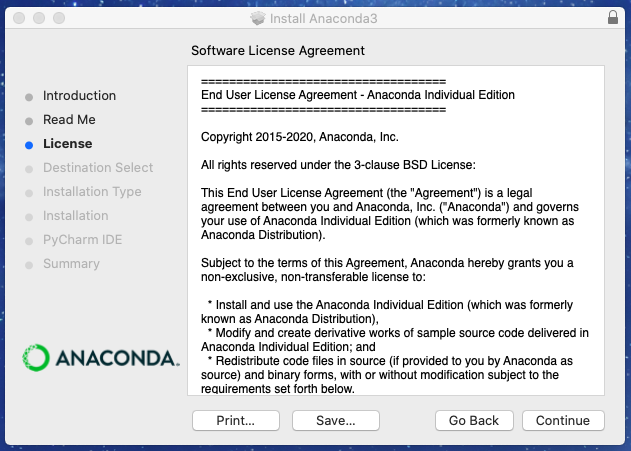Click the Anaconda logo in the sidebar
This screenshot has width=631, height=451.
pyautogui.click(x=101, y=357)
